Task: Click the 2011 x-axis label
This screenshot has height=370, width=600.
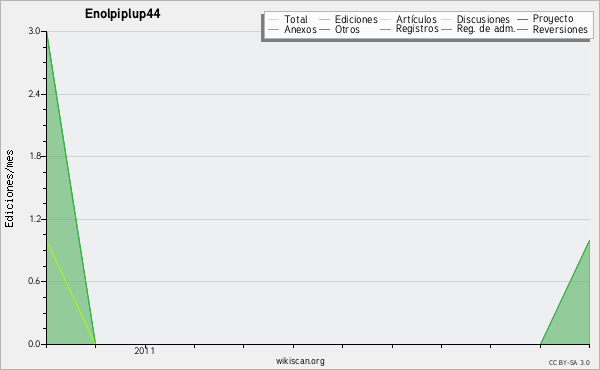Action: coord(145,351)
